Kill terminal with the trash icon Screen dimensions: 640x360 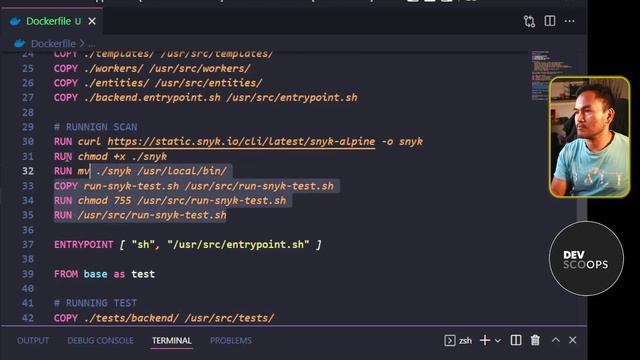pyautogui.click(x=535, y=340)
